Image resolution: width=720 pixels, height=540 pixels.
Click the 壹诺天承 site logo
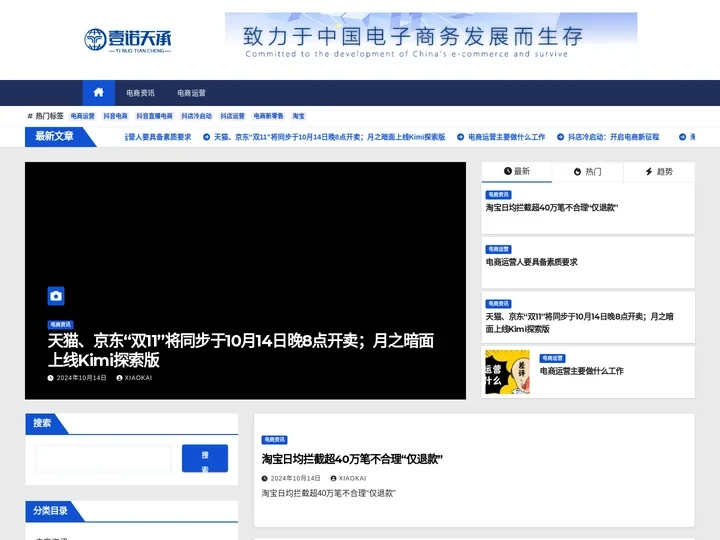(128, 40)
